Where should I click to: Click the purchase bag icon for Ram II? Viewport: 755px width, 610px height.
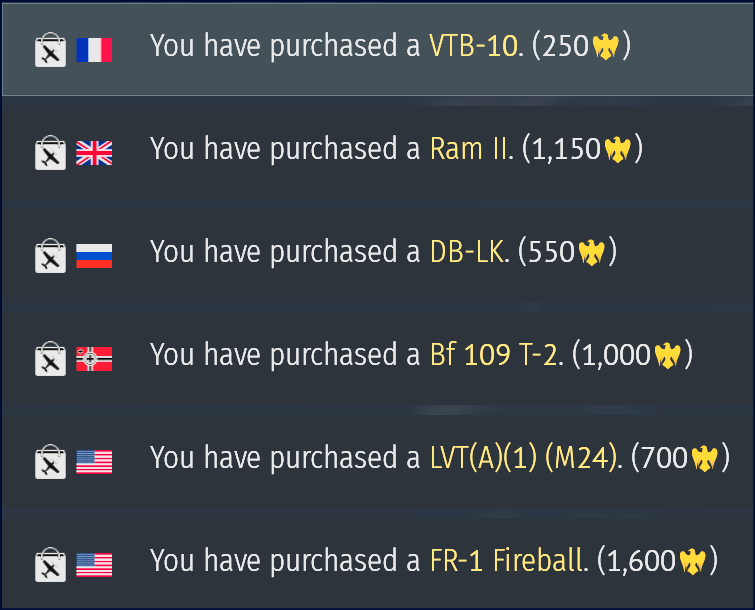point(50,153)
